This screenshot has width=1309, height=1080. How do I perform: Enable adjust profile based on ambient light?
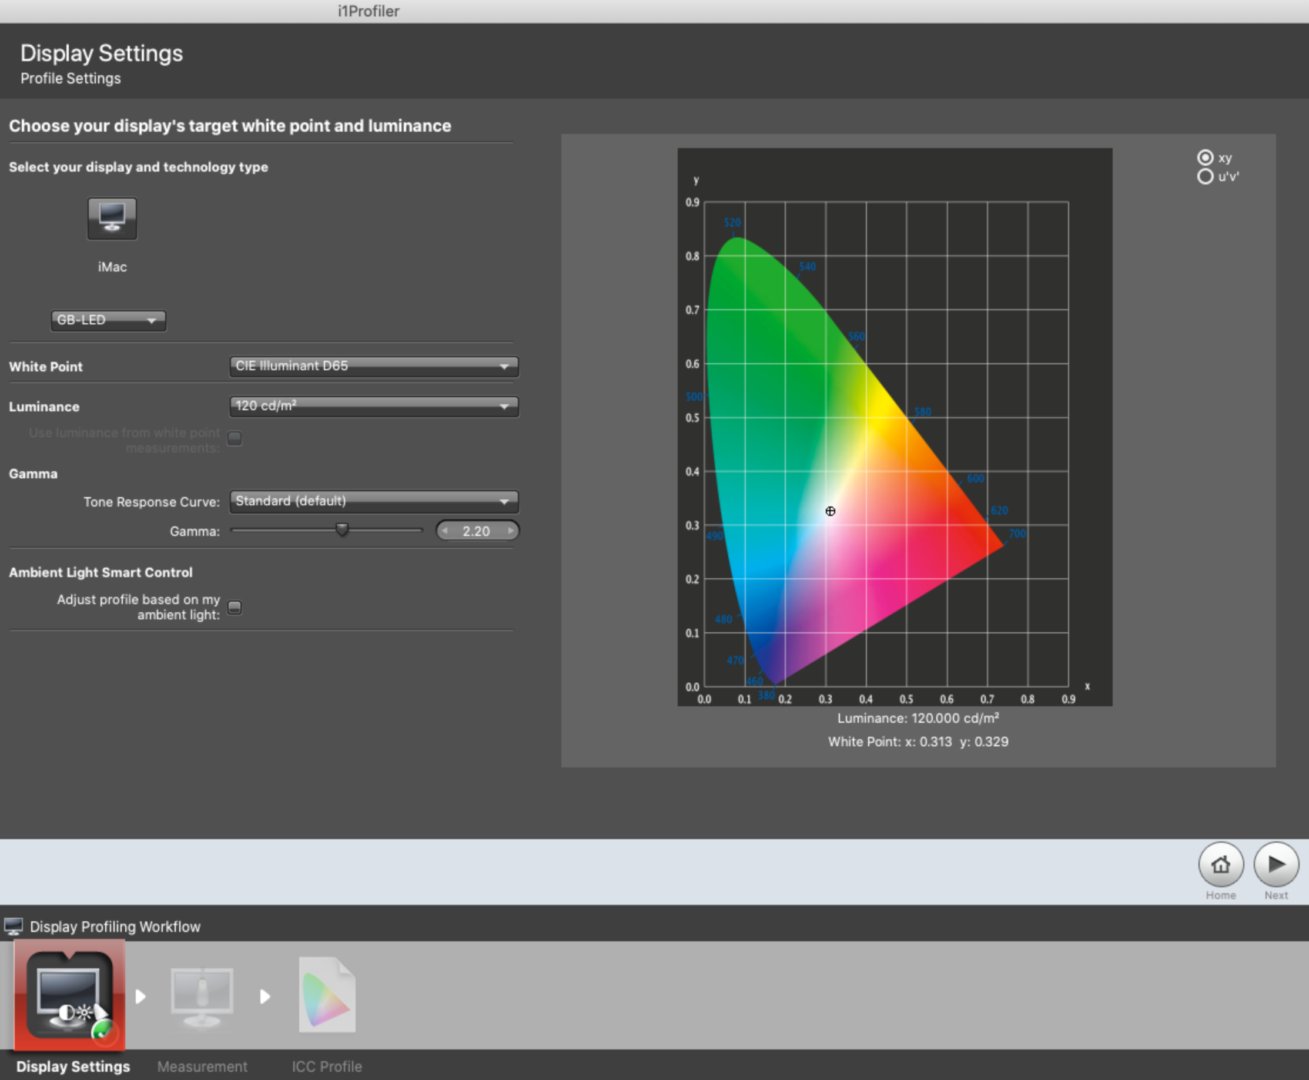[x=235, y=607]
